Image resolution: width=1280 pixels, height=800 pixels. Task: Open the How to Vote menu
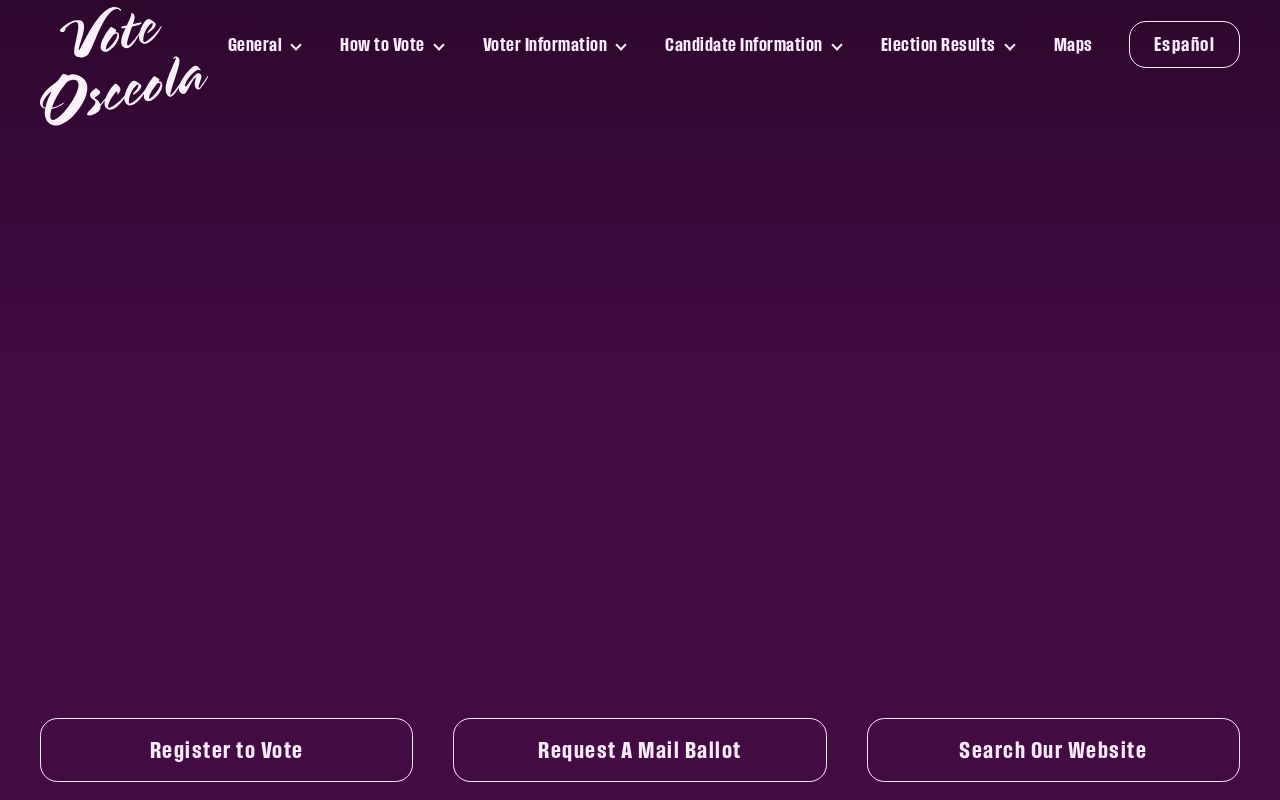[382, 45]
